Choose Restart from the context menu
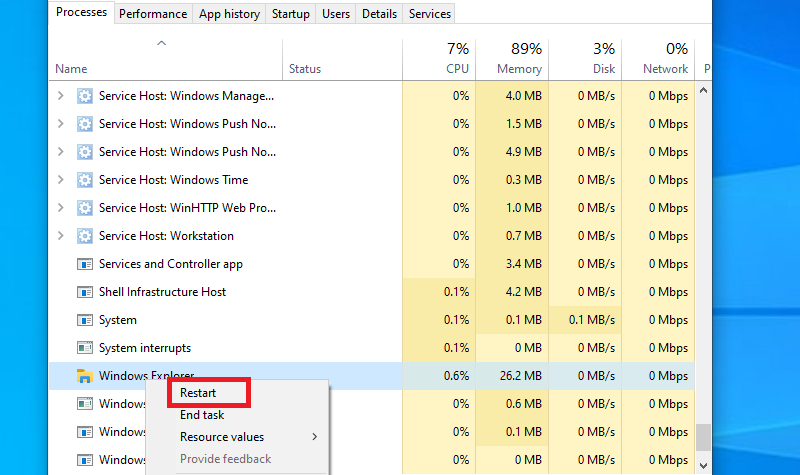 (x=198, y=393)
